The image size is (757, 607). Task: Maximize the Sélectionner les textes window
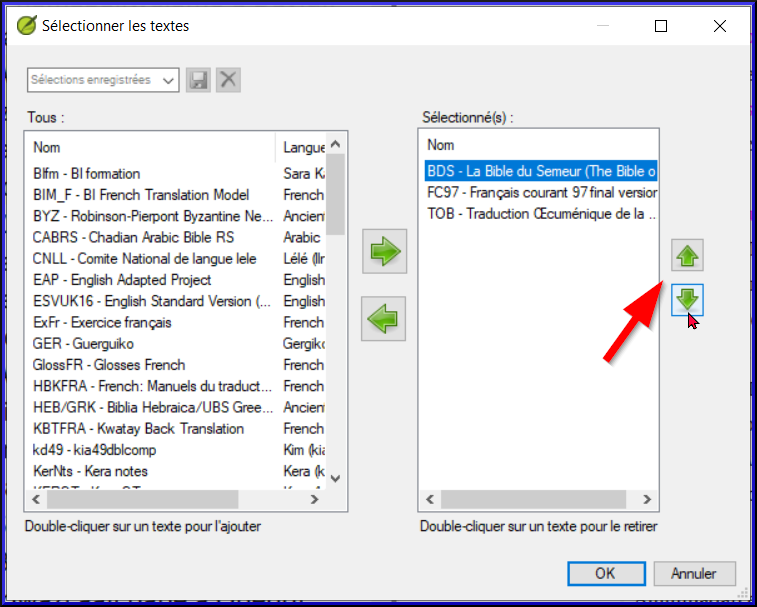[x=661, y=26]
